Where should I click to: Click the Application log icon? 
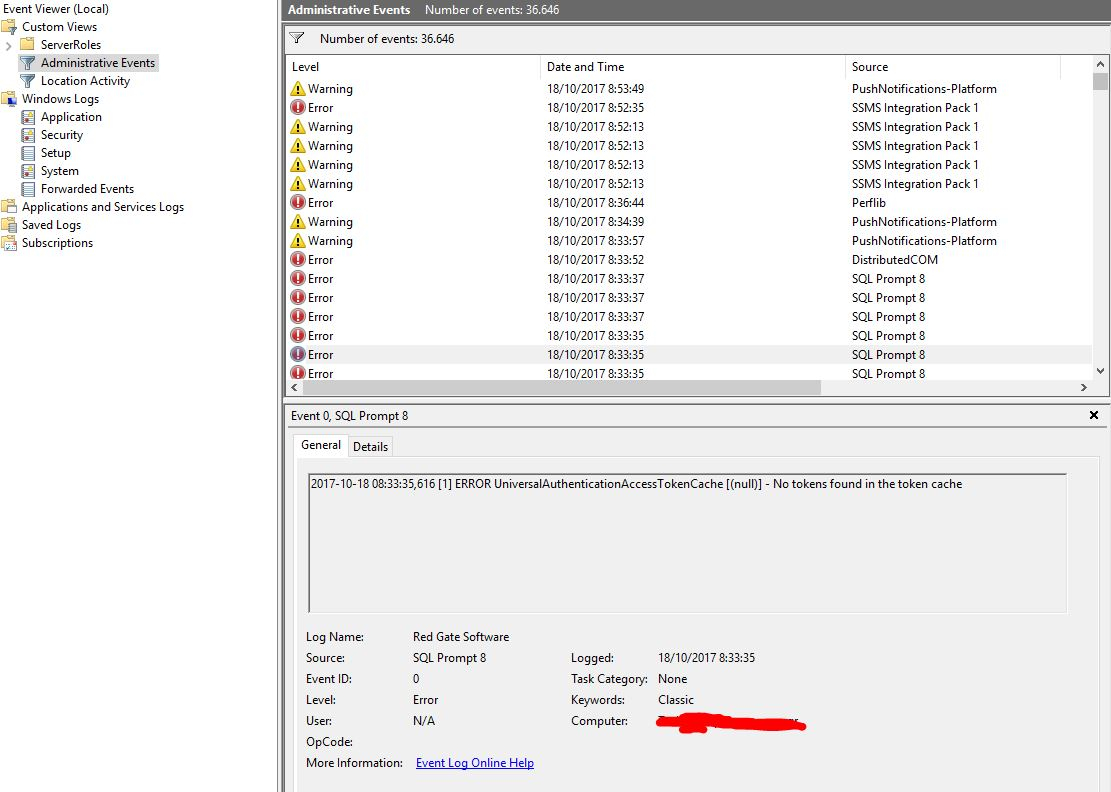(28, 117)
